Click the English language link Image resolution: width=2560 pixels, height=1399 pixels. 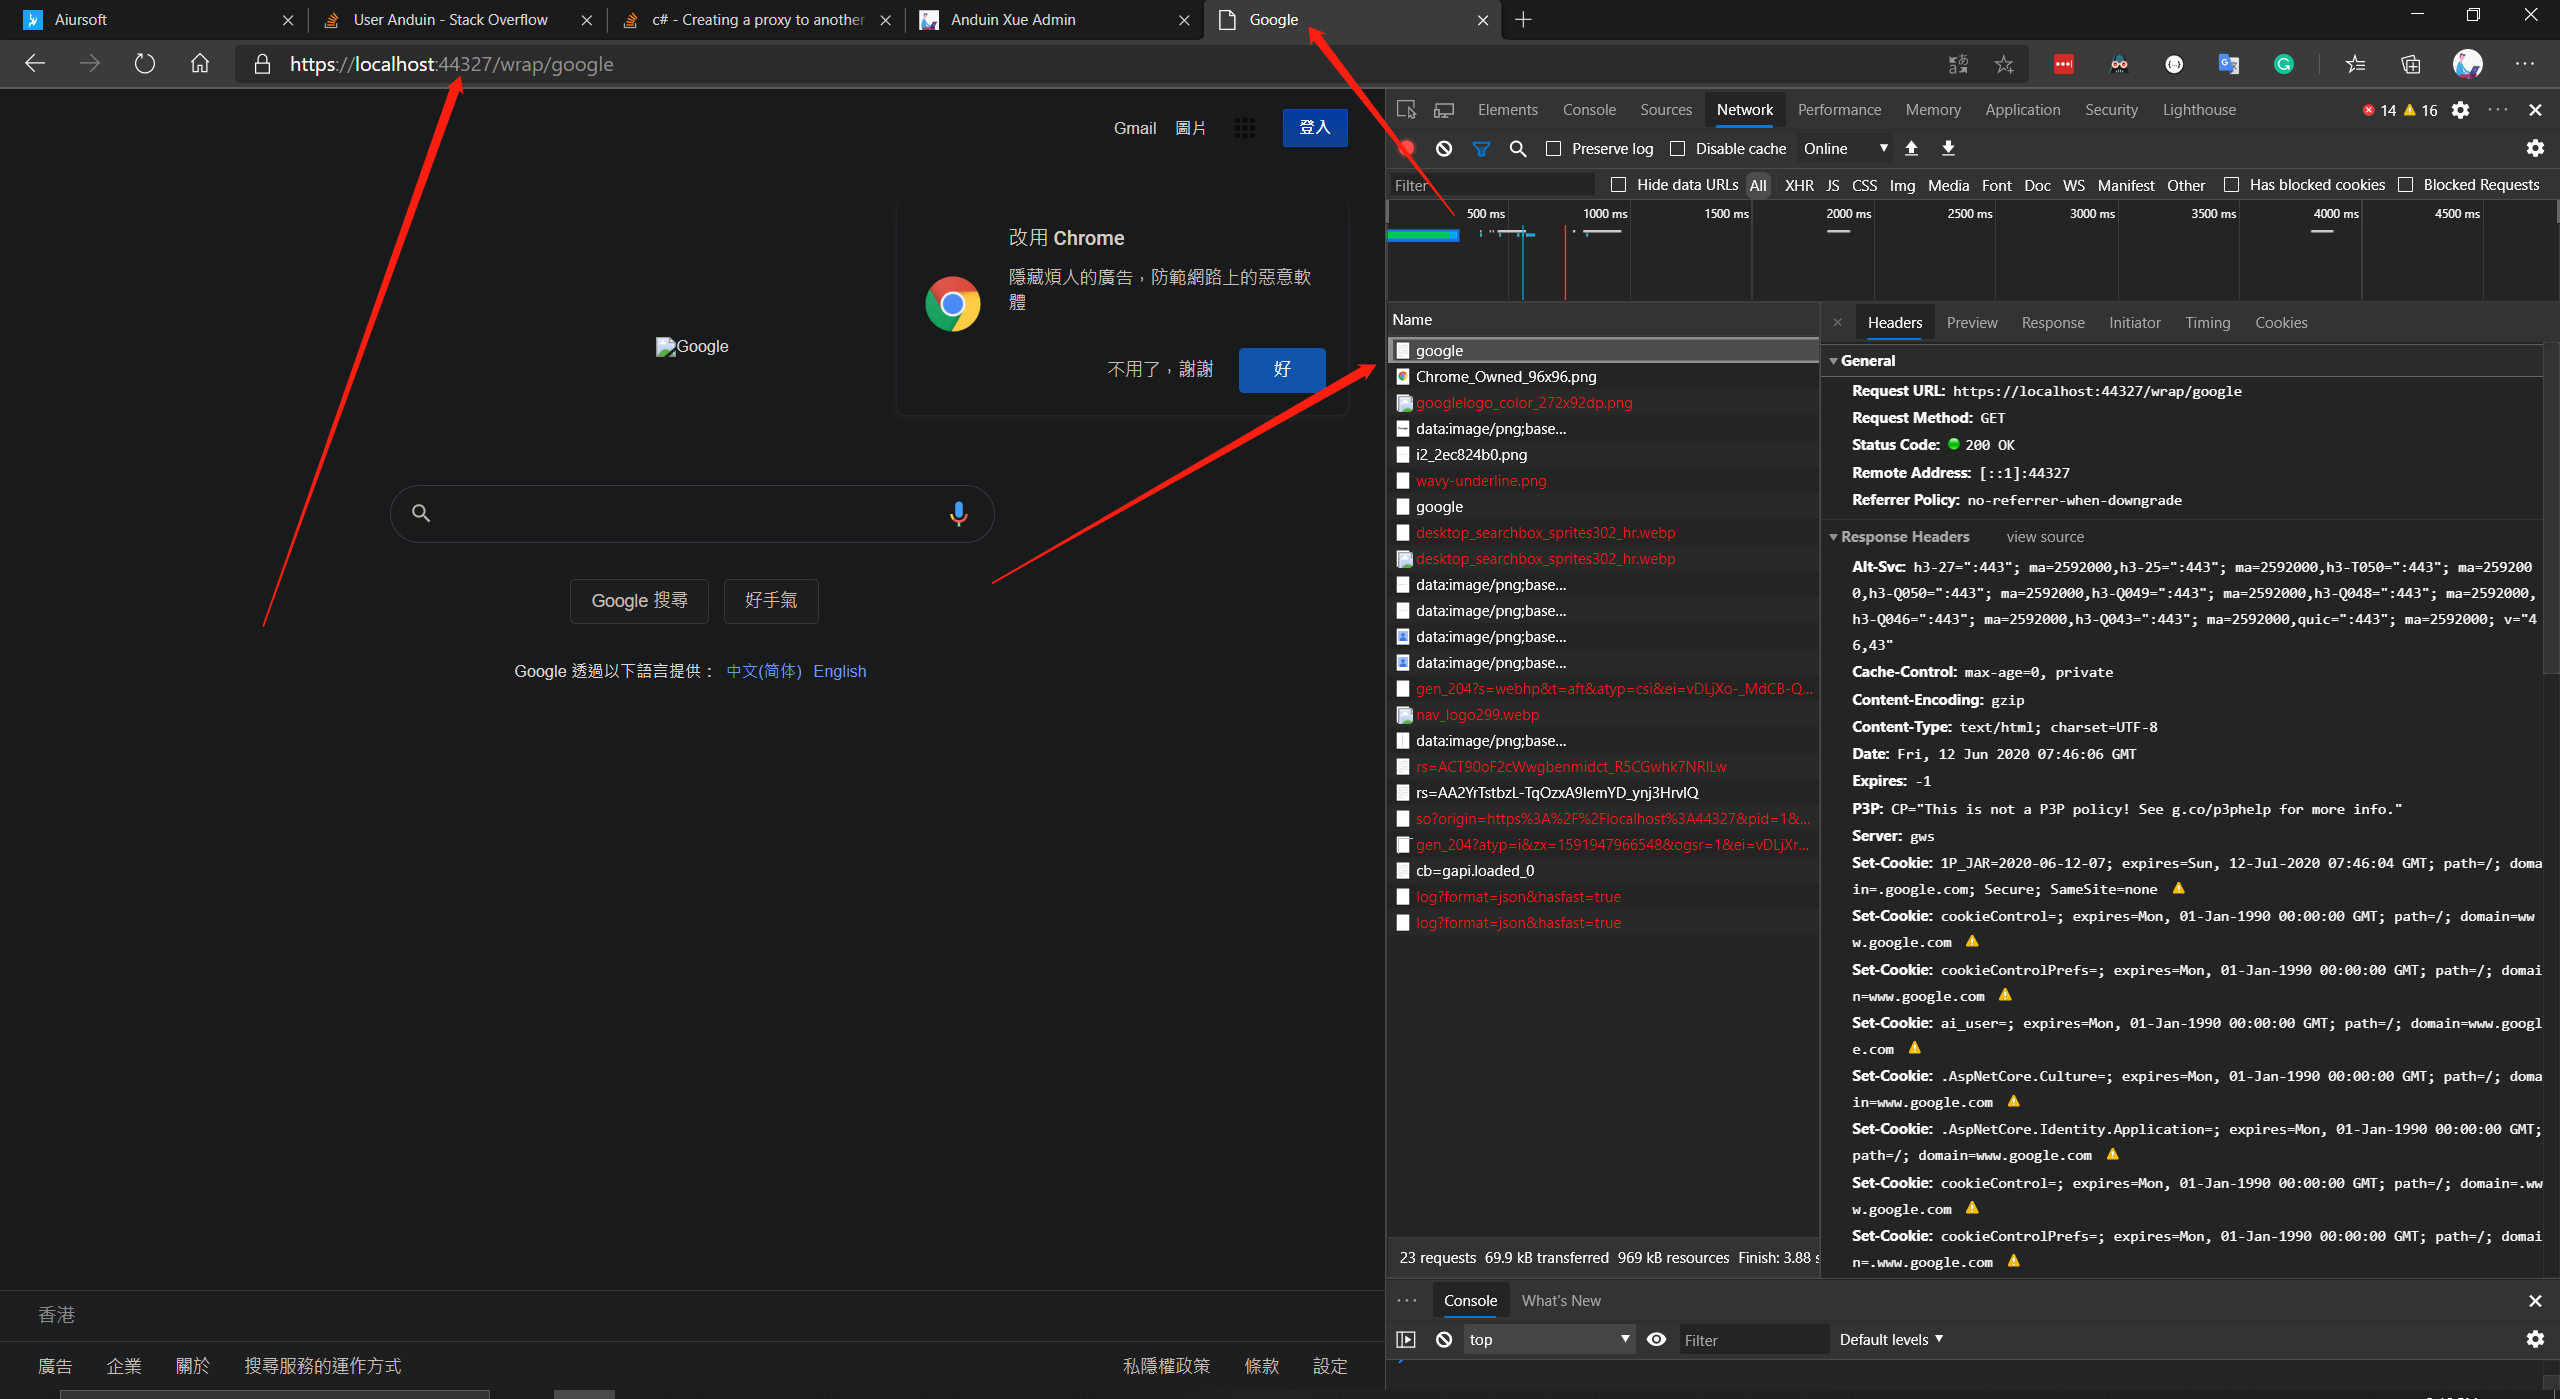pos(839,671)
